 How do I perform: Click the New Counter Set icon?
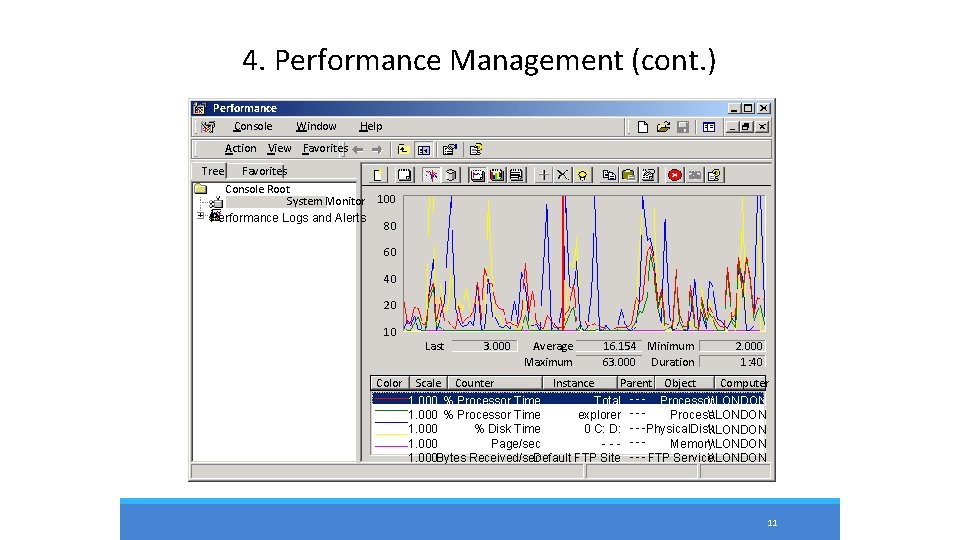[x=379, y=175]
